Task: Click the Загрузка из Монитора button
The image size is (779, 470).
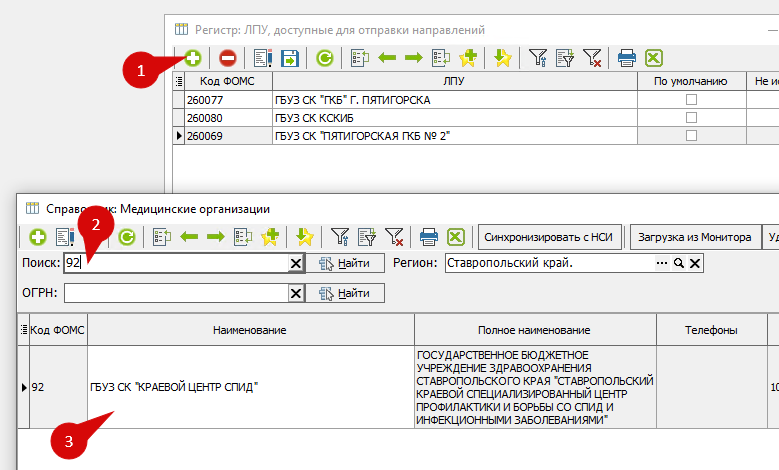Action: coord(694,237)
